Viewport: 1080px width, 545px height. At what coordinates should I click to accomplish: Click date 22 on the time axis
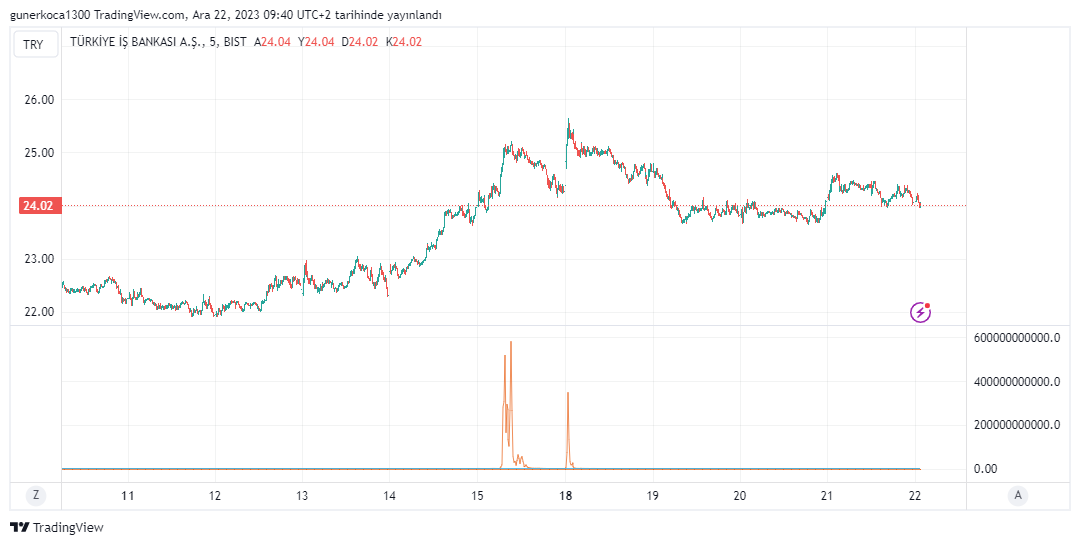tap(915, 496)
